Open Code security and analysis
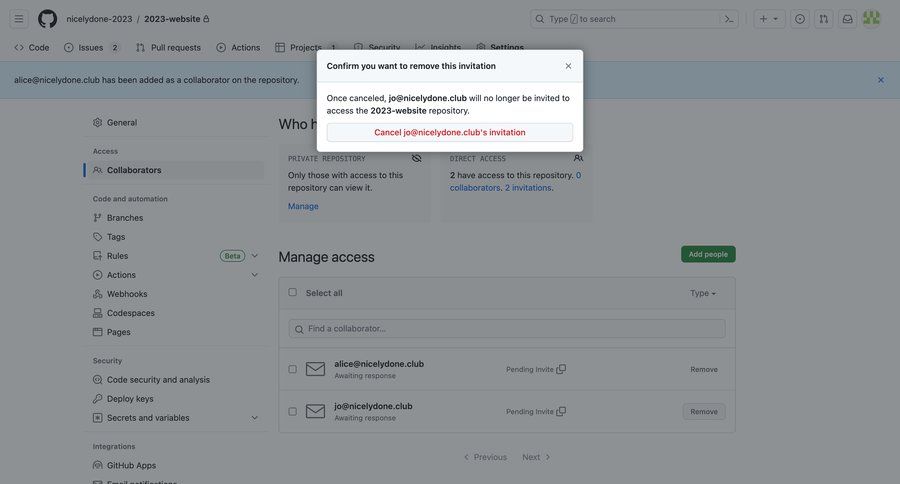 click(174, 380)
